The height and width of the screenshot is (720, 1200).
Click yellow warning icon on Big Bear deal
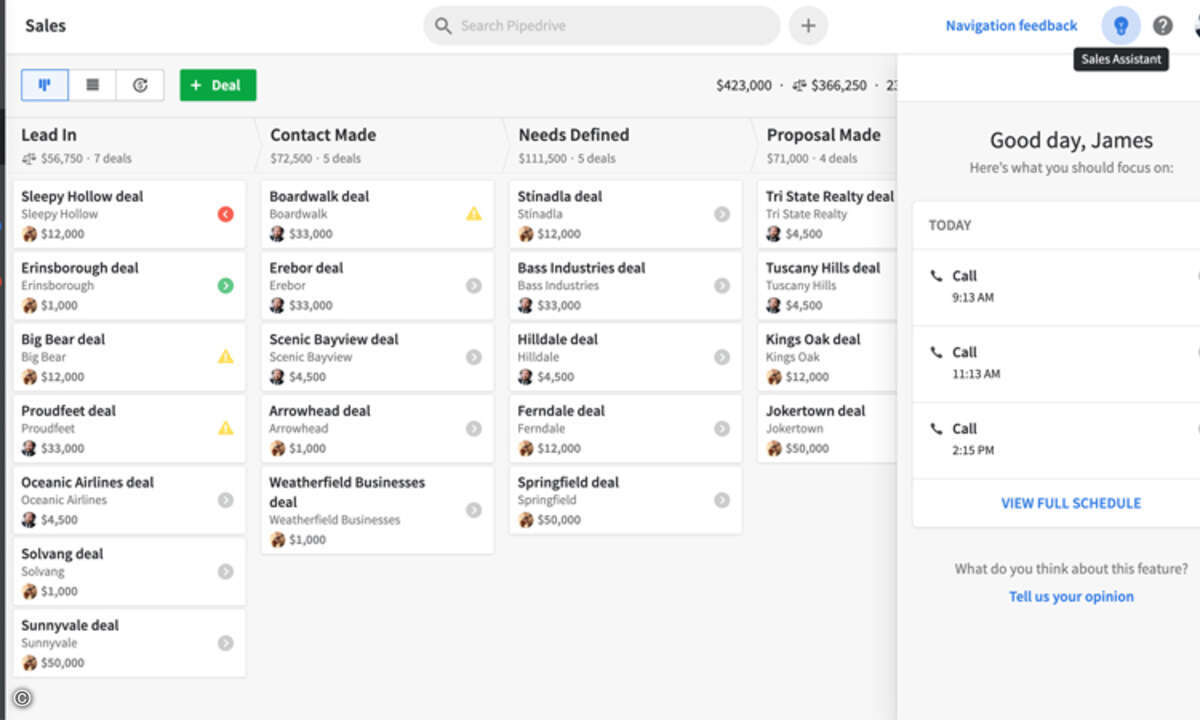226,357
